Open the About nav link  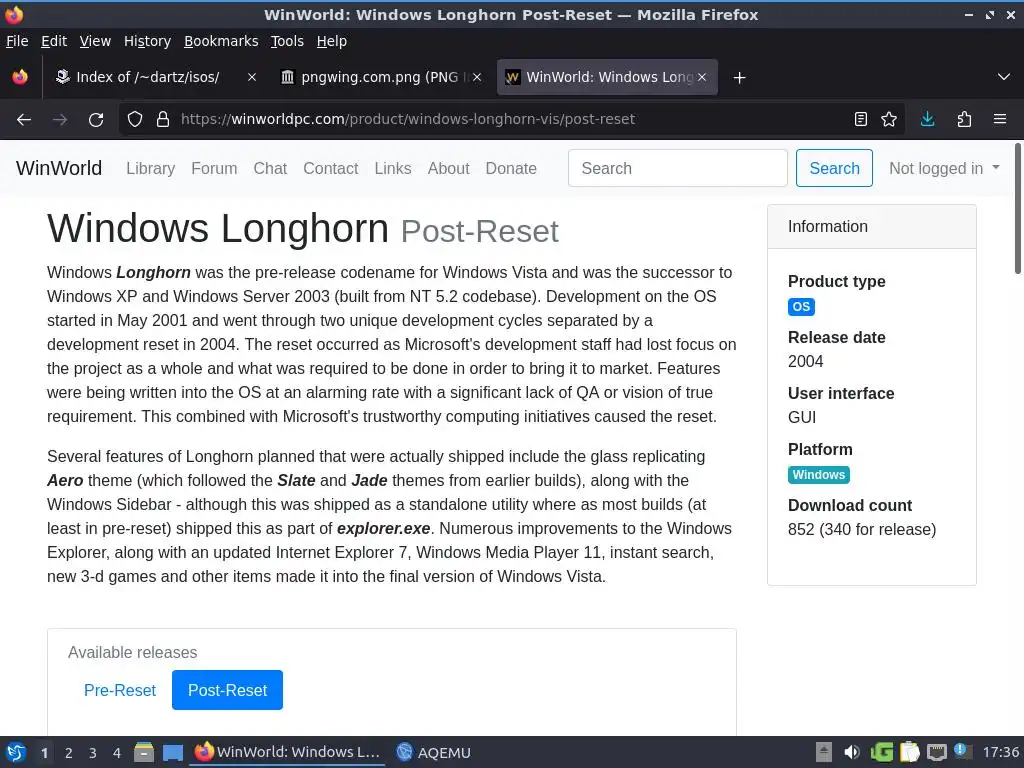449,168
